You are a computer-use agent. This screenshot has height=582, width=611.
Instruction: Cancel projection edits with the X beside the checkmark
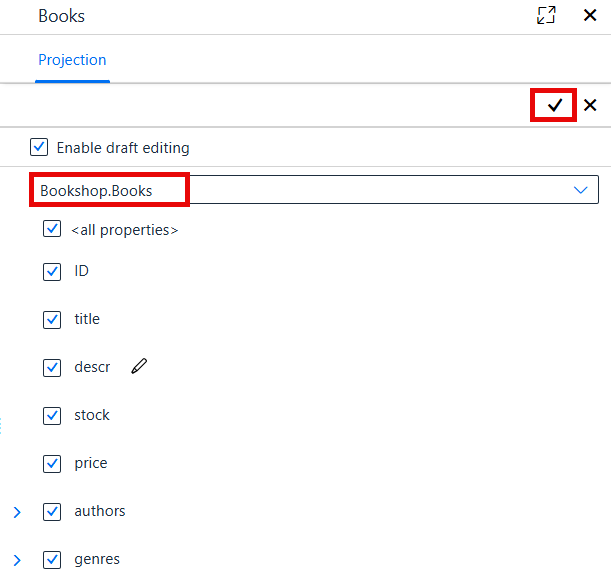click(590, 105)
